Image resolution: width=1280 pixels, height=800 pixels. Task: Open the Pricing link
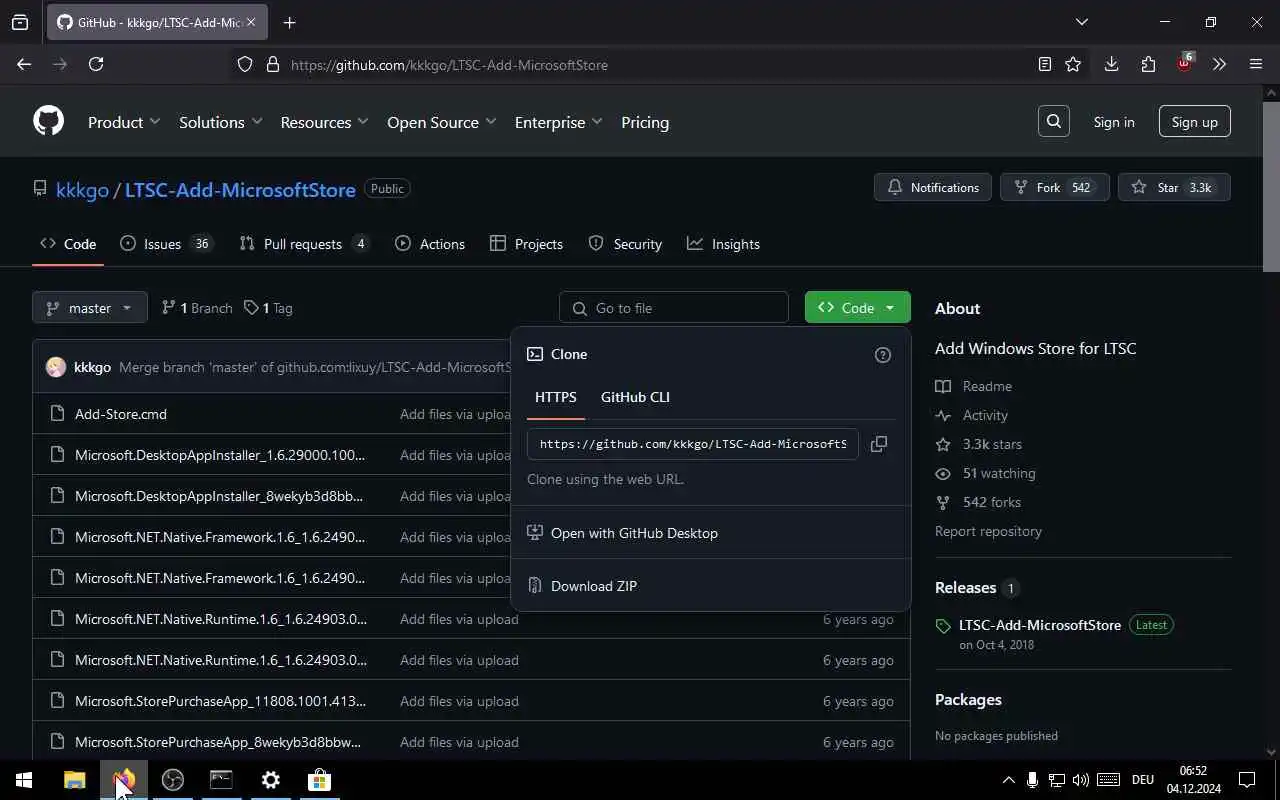[x=645, y=122]
